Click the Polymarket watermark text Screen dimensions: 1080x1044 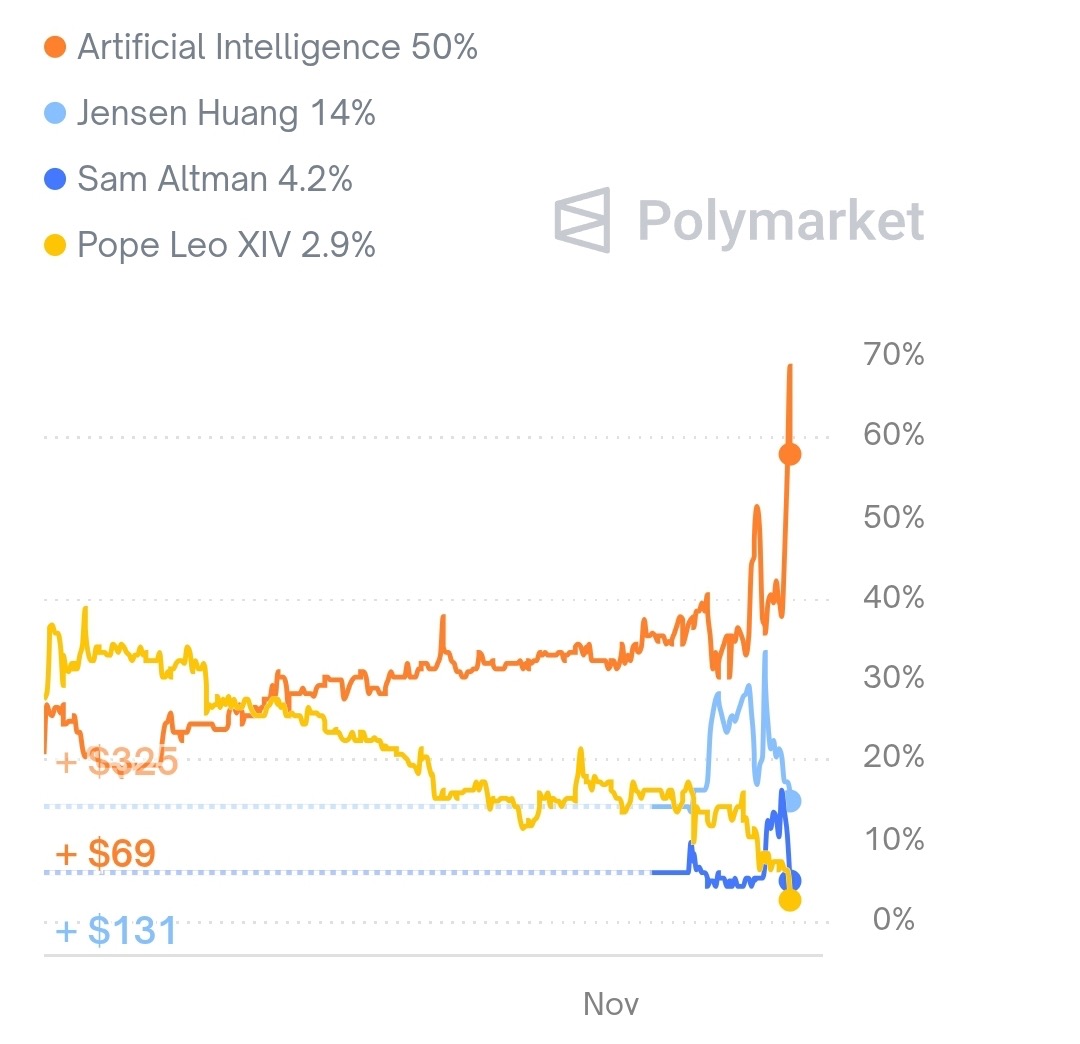coord(780,220)
